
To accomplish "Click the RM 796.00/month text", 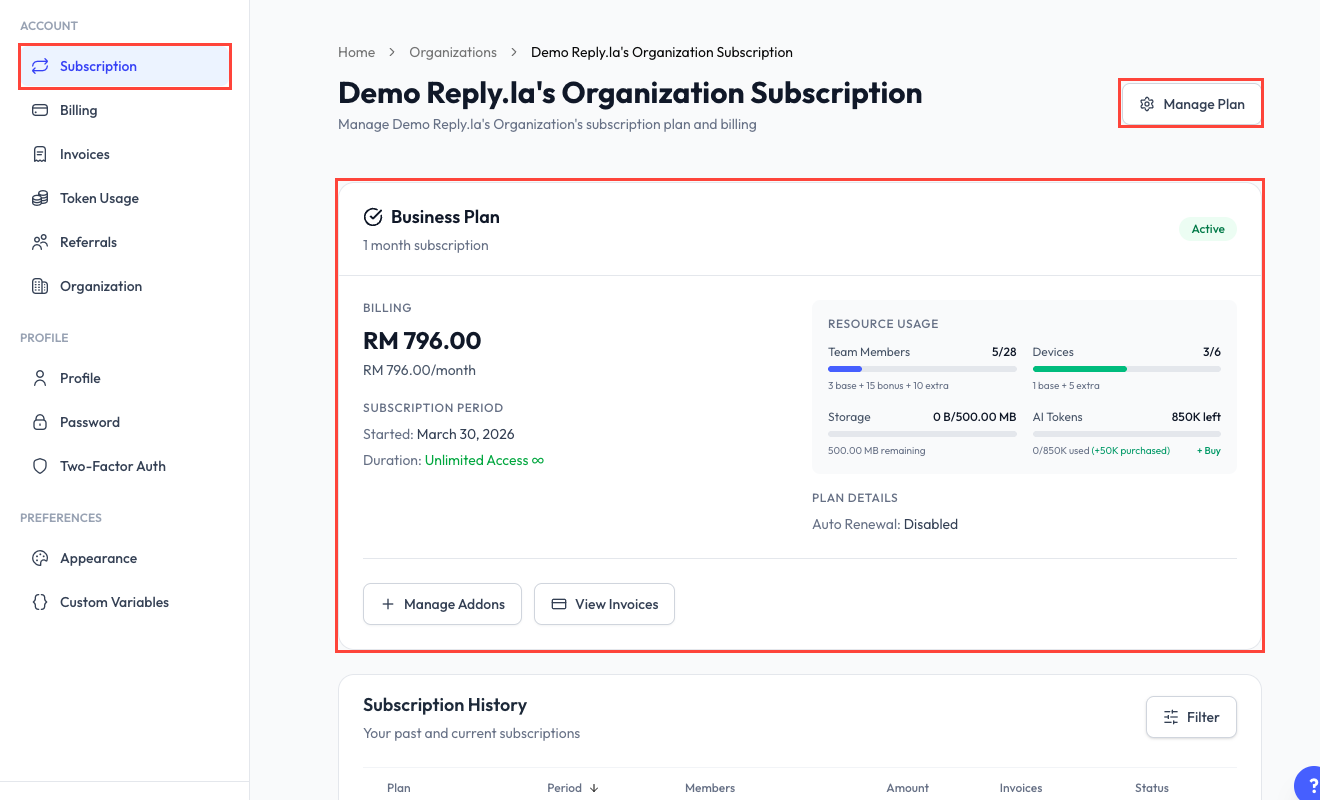I will tap(419, 370).
